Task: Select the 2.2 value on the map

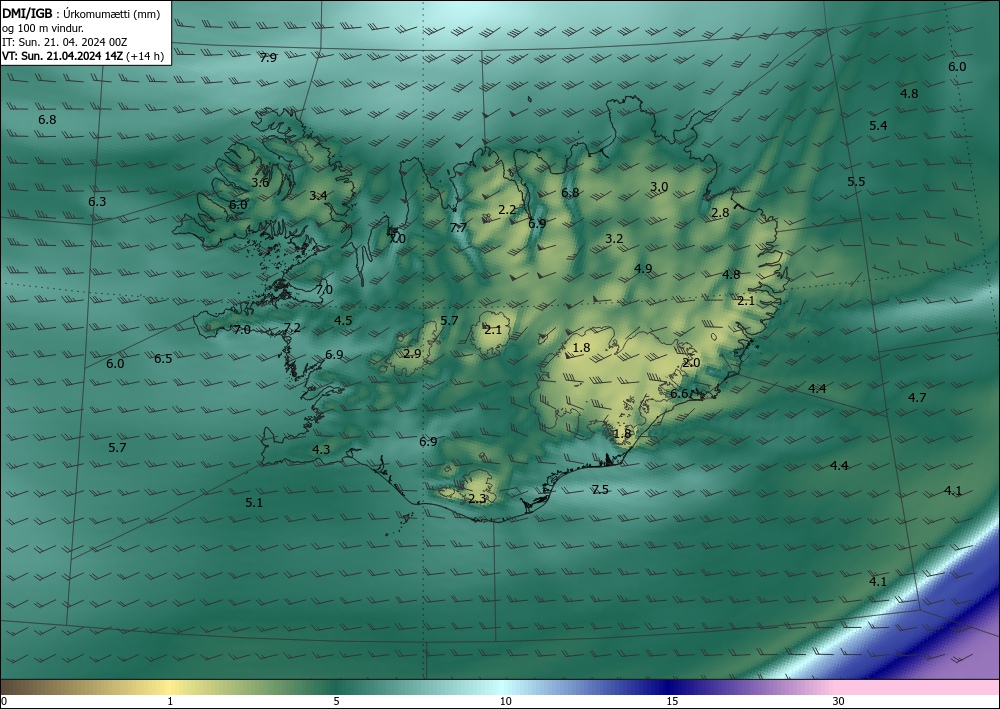Action: pos(507,209)
